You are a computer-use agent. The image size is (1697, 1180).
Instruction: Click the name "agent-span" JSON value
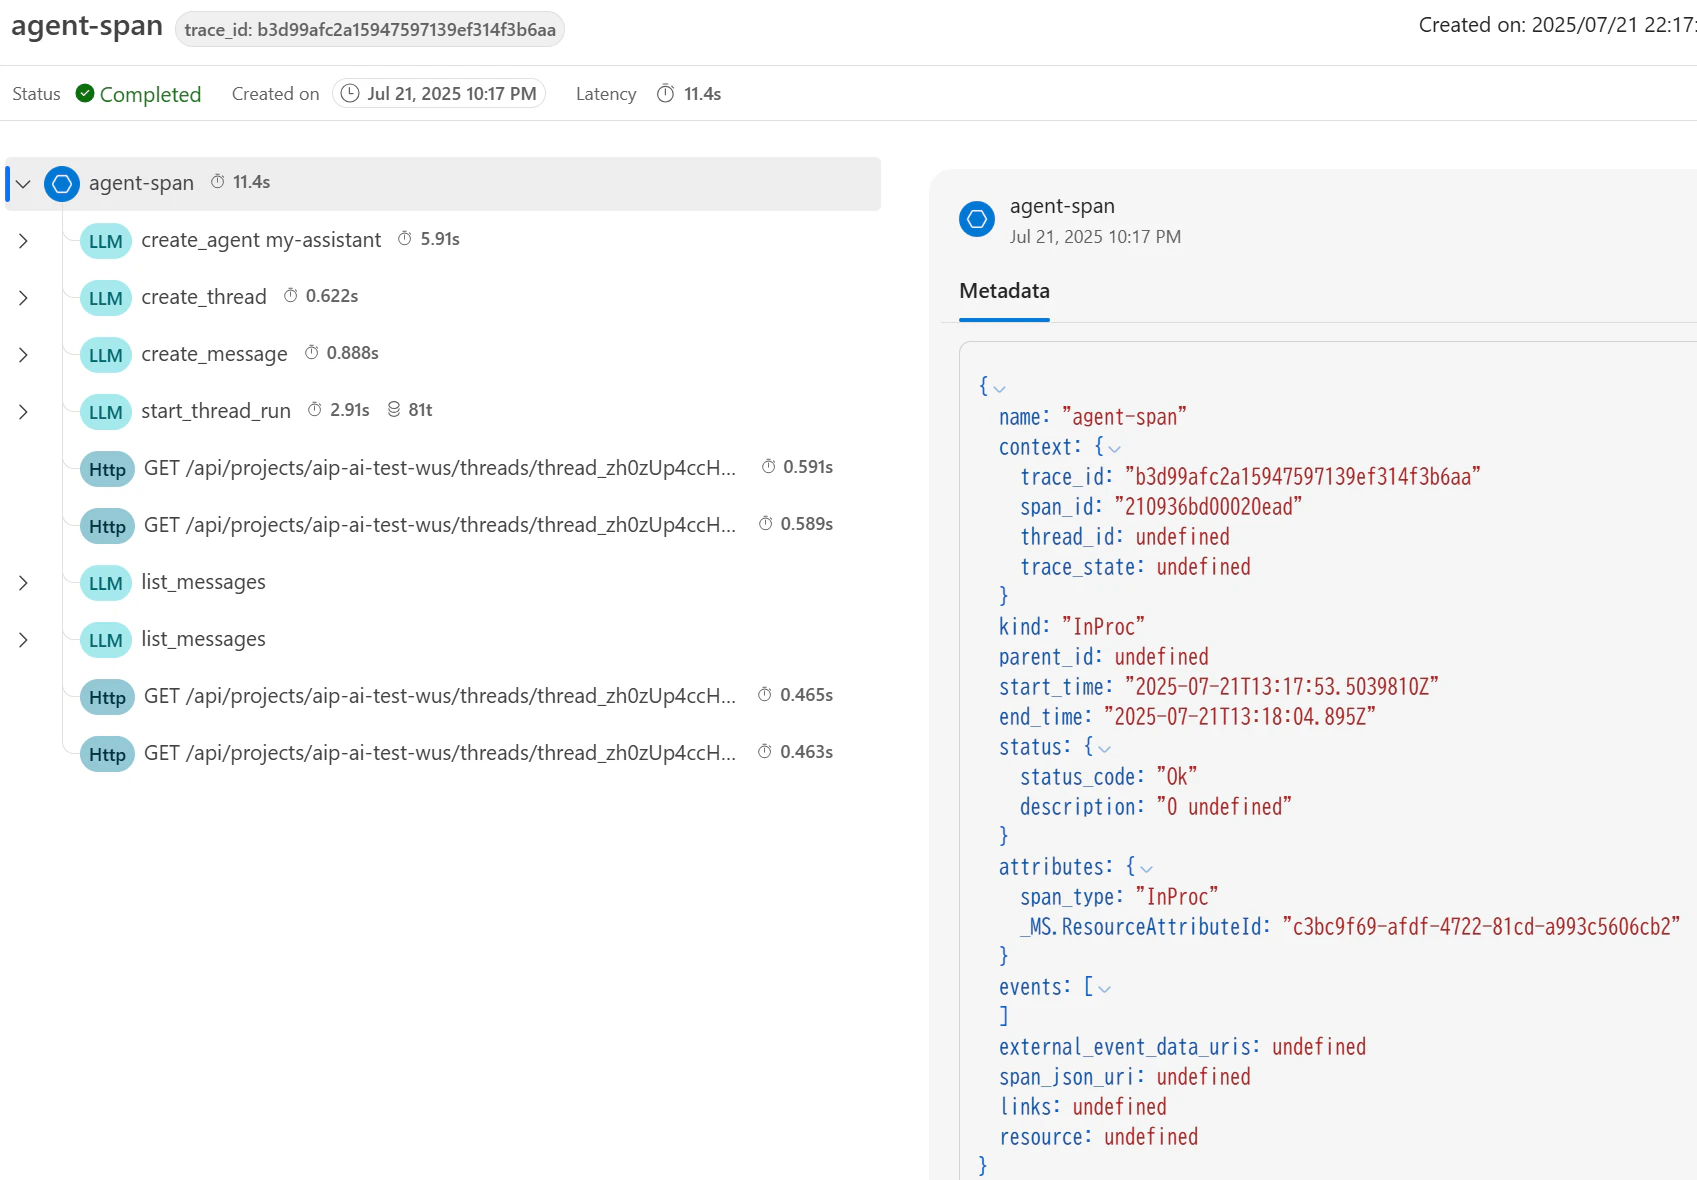pyautogui.click(x=1124, y=417)
